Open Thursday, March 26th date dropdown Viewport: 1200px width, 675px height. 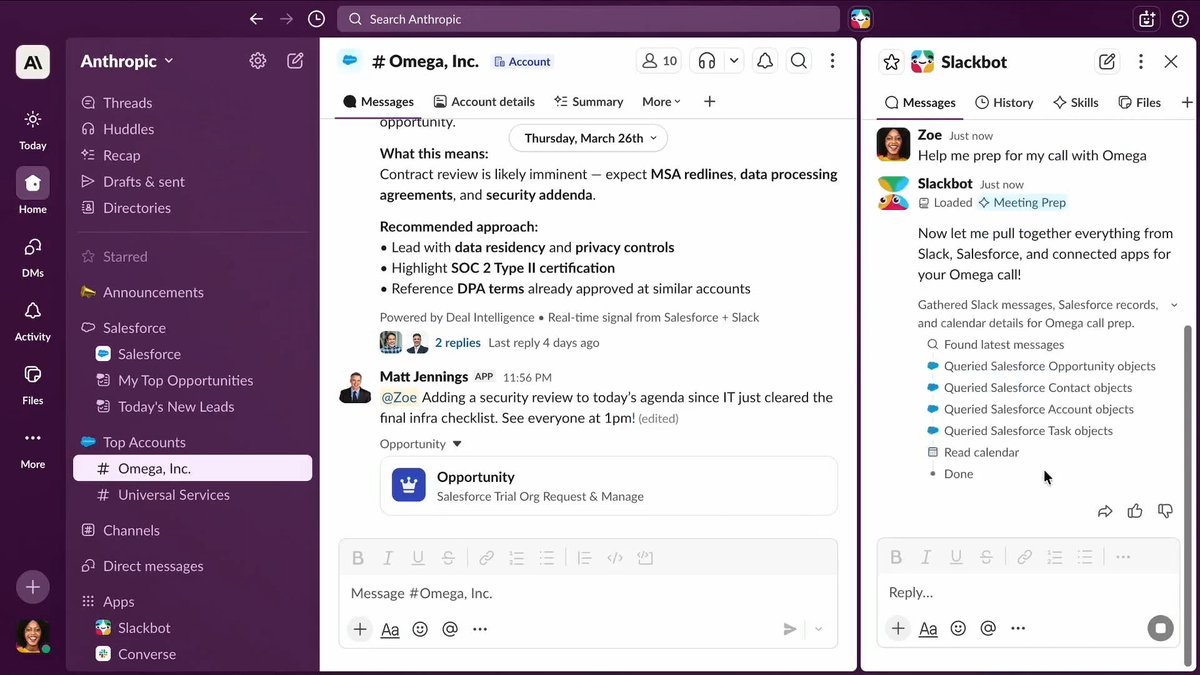point(588,138)
